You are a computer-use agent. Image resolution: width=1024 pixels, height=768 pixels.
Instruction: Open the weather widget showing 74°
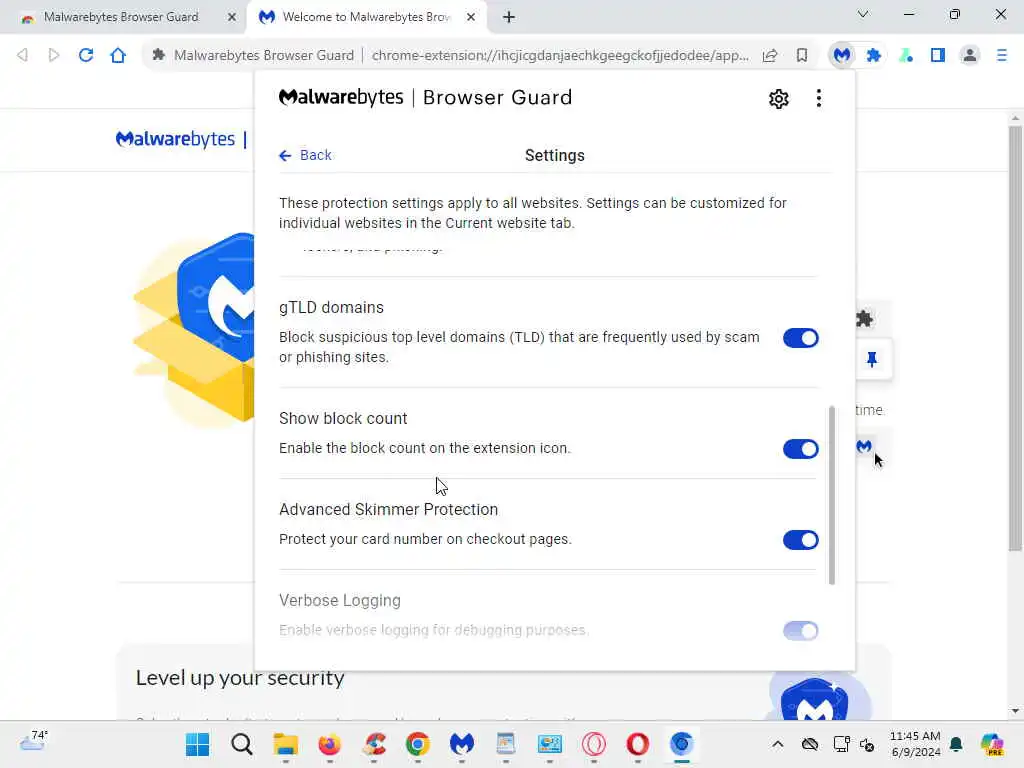click(33, 741)
